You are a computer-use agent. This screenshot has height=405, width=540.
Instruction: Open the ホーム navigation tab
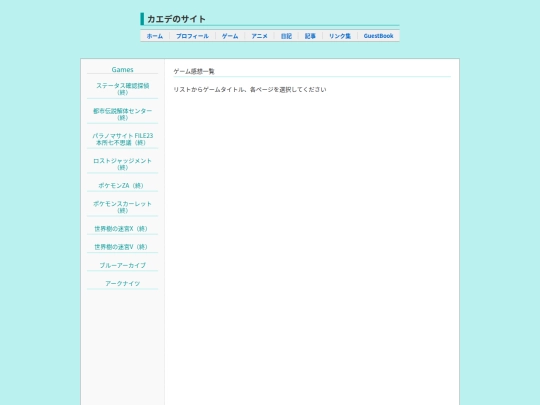pyautogui.click(x=155, y=36)
